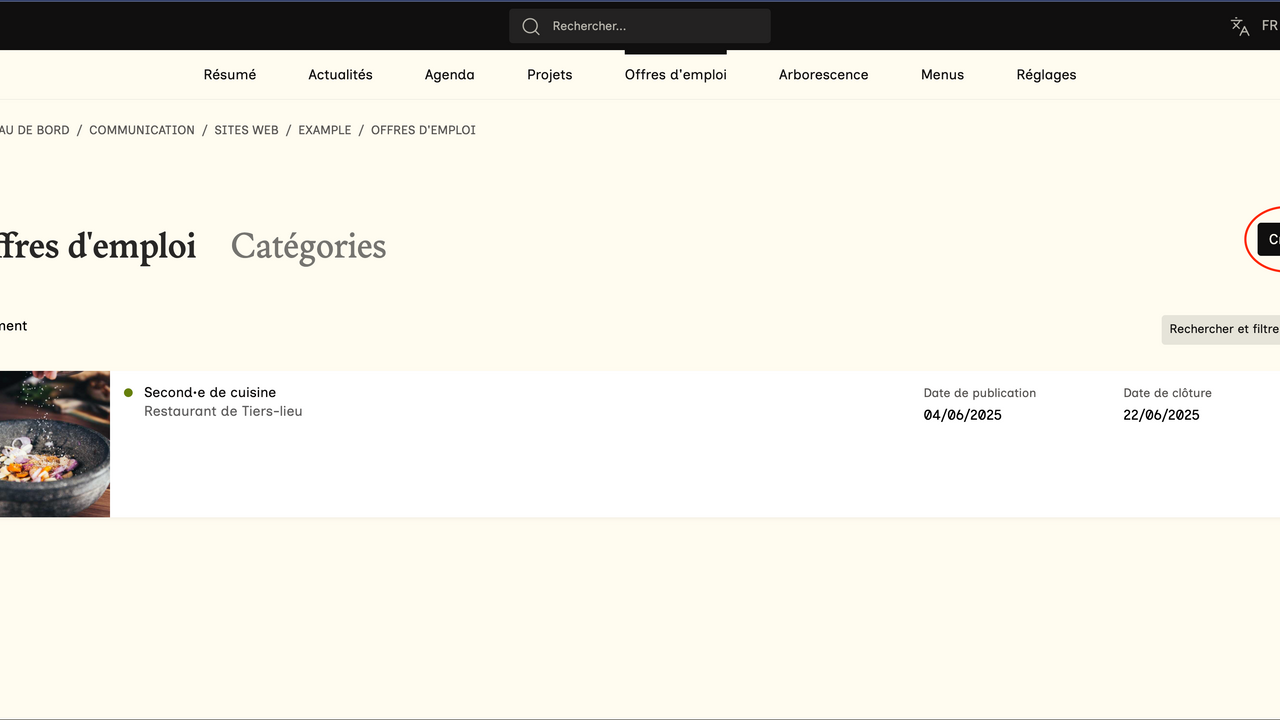Focus the Rechercher search field
The image size is (1280, 720).
650,26
